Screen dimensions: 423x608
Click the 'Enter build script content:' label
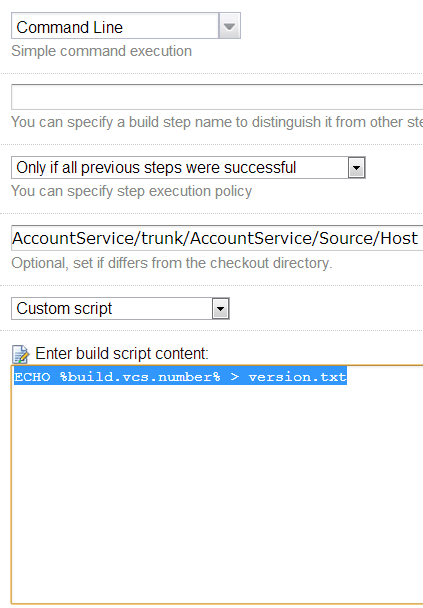[x=122, y=354]
